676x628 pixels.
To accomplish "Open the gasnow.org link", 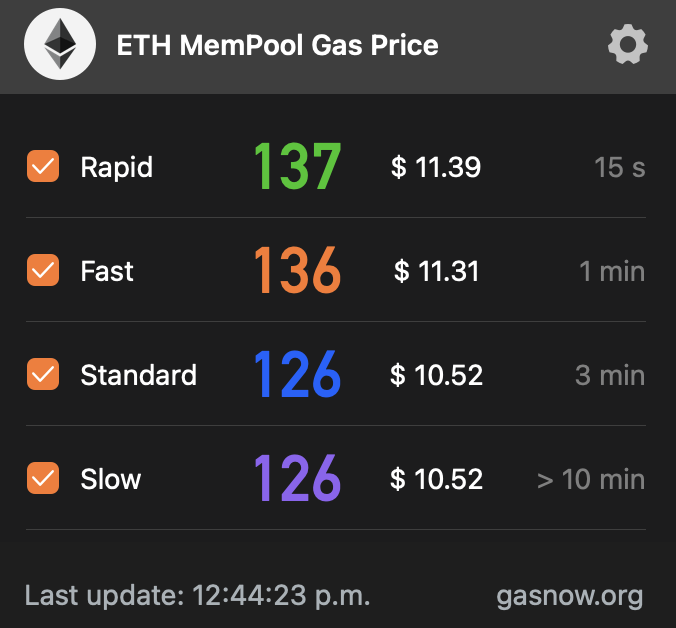I will coord(569,596).
